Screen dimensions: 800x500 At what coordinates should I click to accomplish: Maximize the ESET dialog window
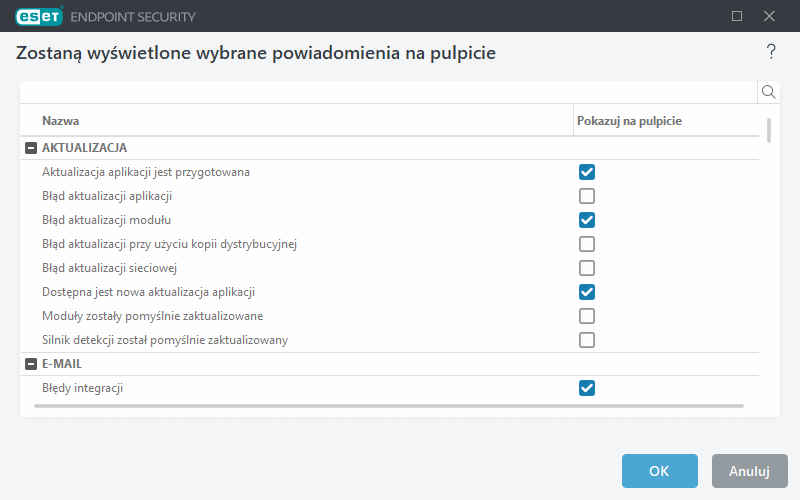pos(737,16)
